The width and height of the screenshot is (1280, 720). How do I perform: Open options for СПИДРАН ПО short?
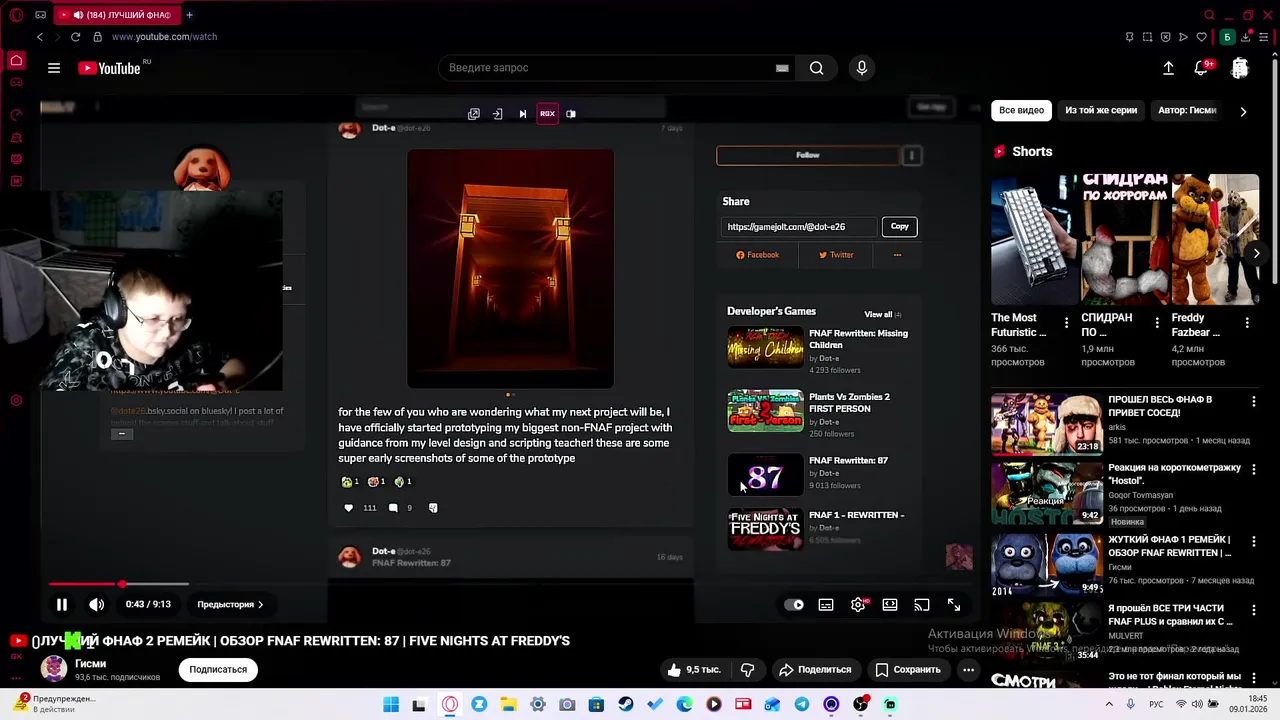click(1157, 323)
